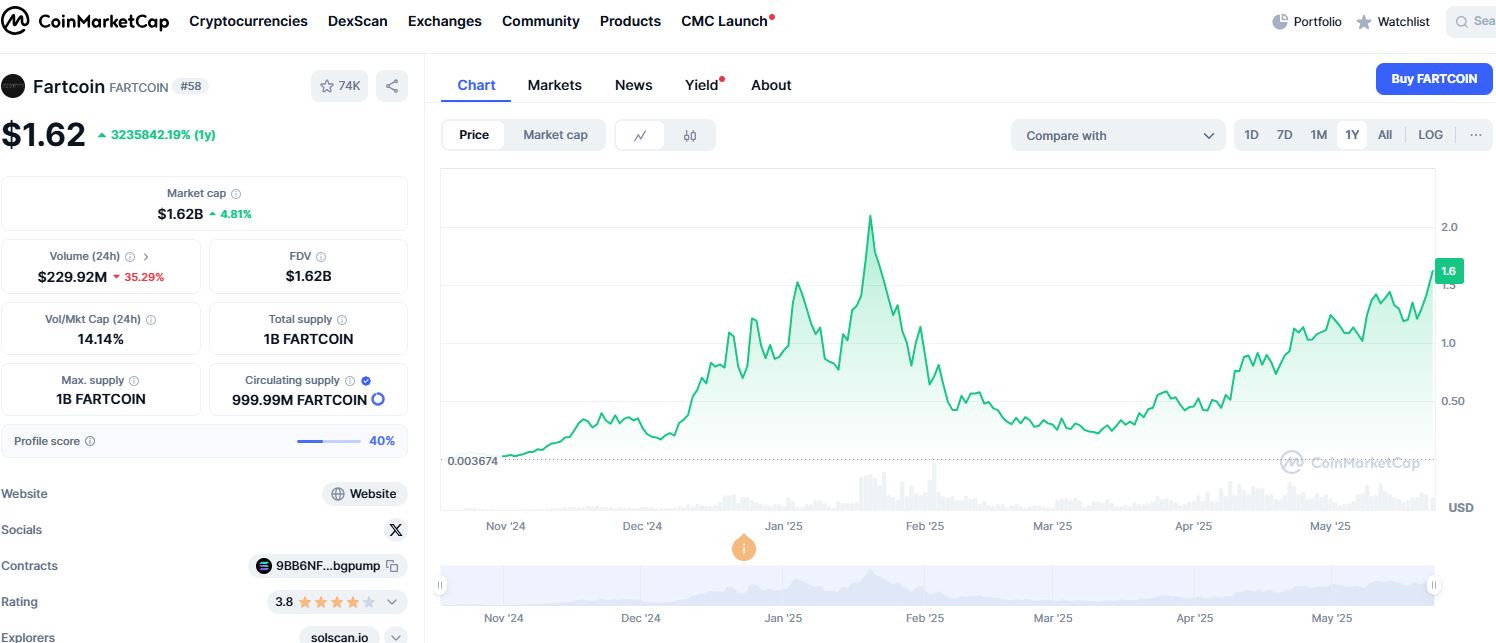Select the Market cap chart toggle
1496x643 pixels.
(555, 135)
